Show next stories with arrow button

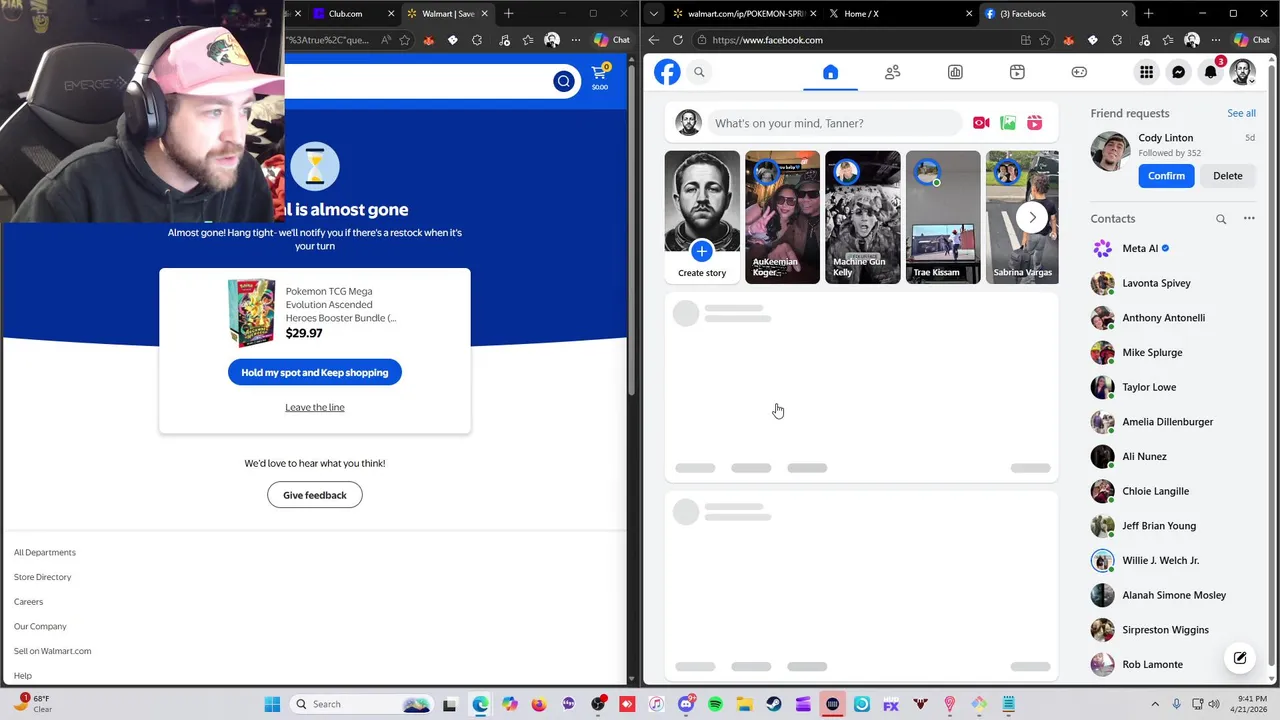tap(1032, 217)
